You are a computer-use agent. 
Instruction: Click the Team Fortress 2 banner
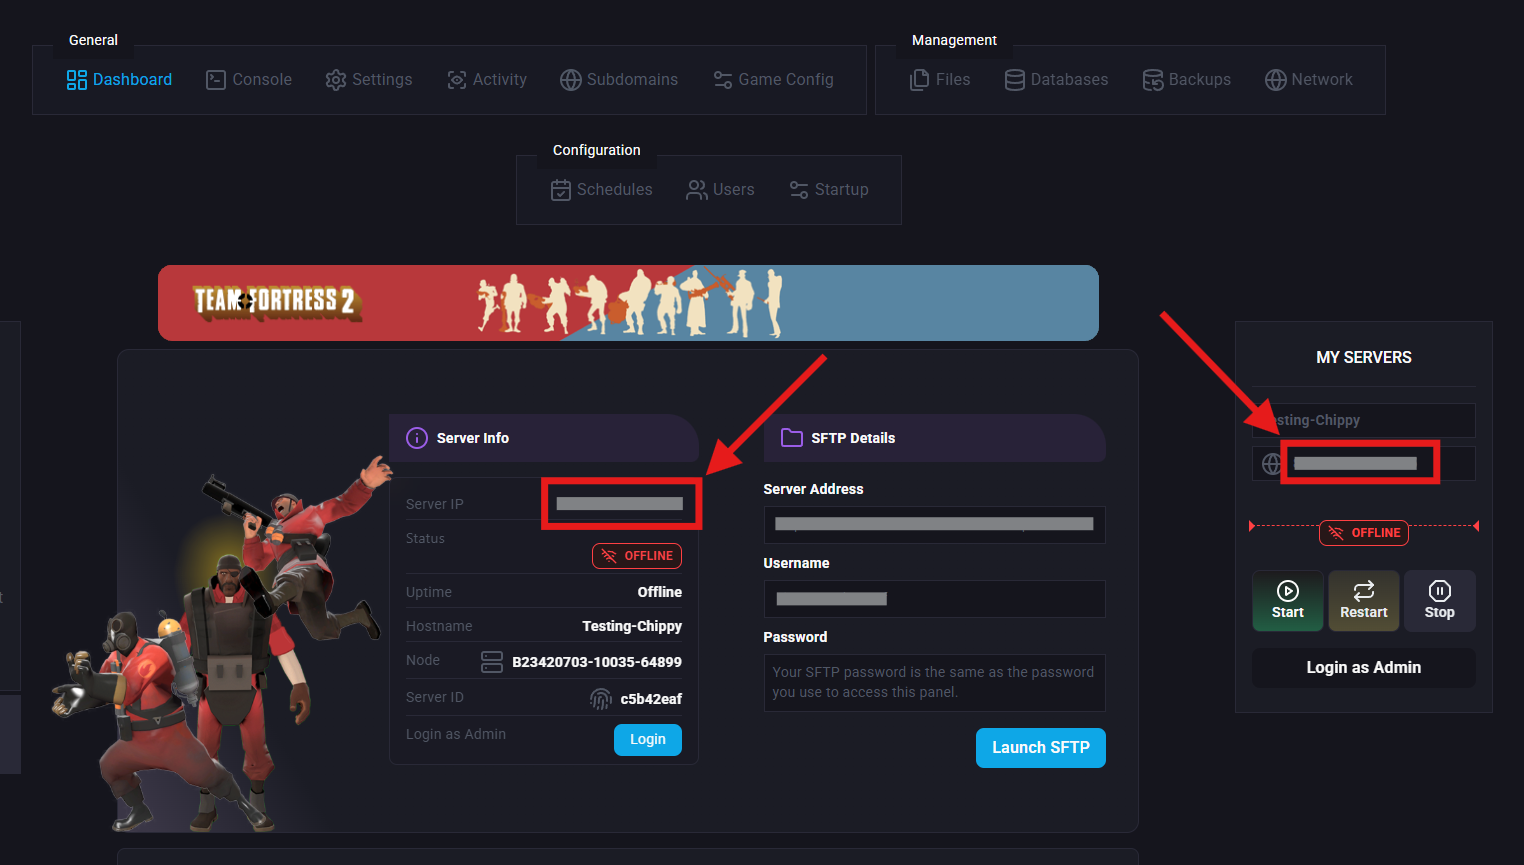pyautogui.click(x=628, y=303)
